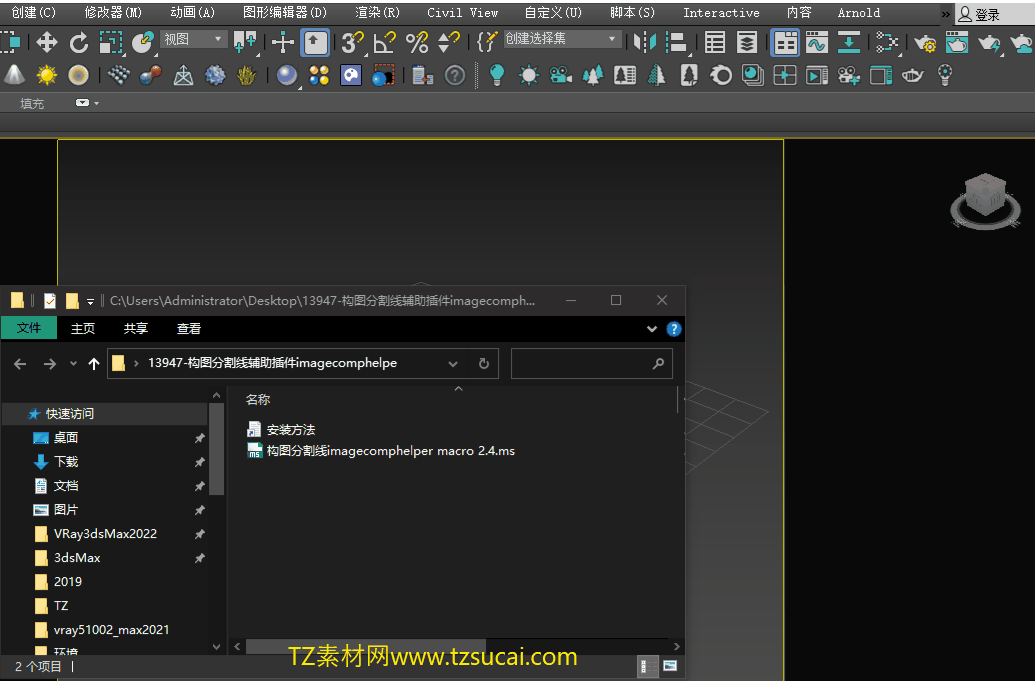Open the VRay3dsMax2022 quick access folder
This screenshot has height=681, width=1035.
pyautogui.click(x=105, y=534)
